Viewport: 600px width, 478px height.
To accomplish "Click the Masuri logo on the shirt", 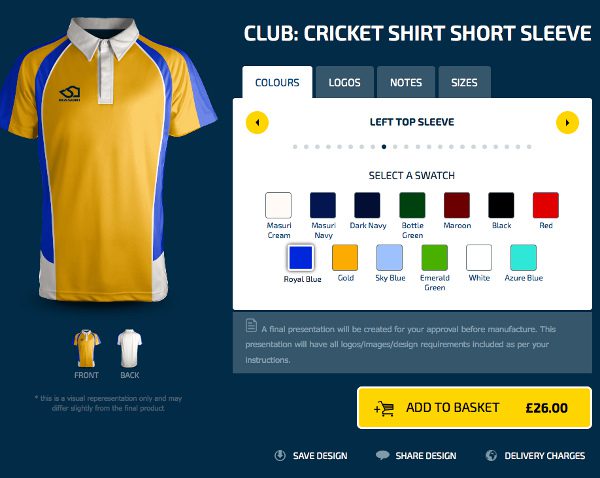I will (x=70, y=94).
